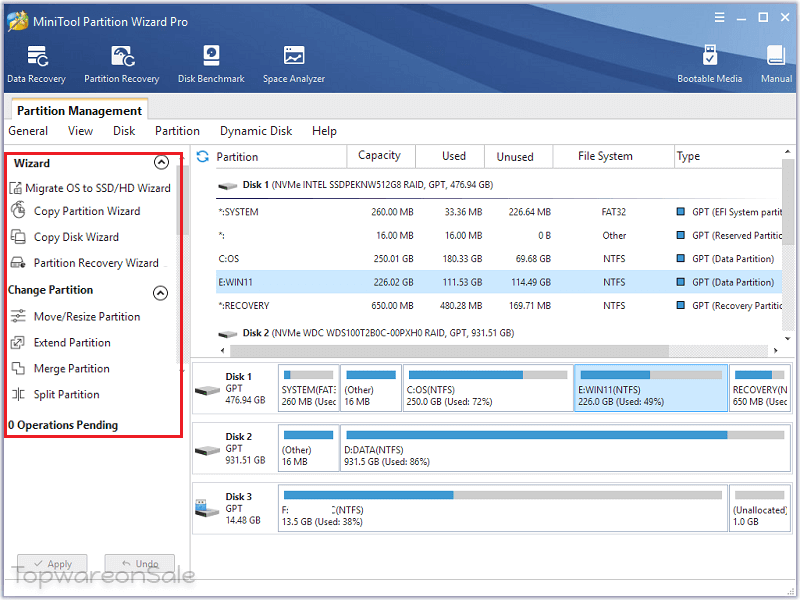Start Migrate OS to SSD/HD Wizard
This screenshot has height=600, width=800.
coord(90,188)
